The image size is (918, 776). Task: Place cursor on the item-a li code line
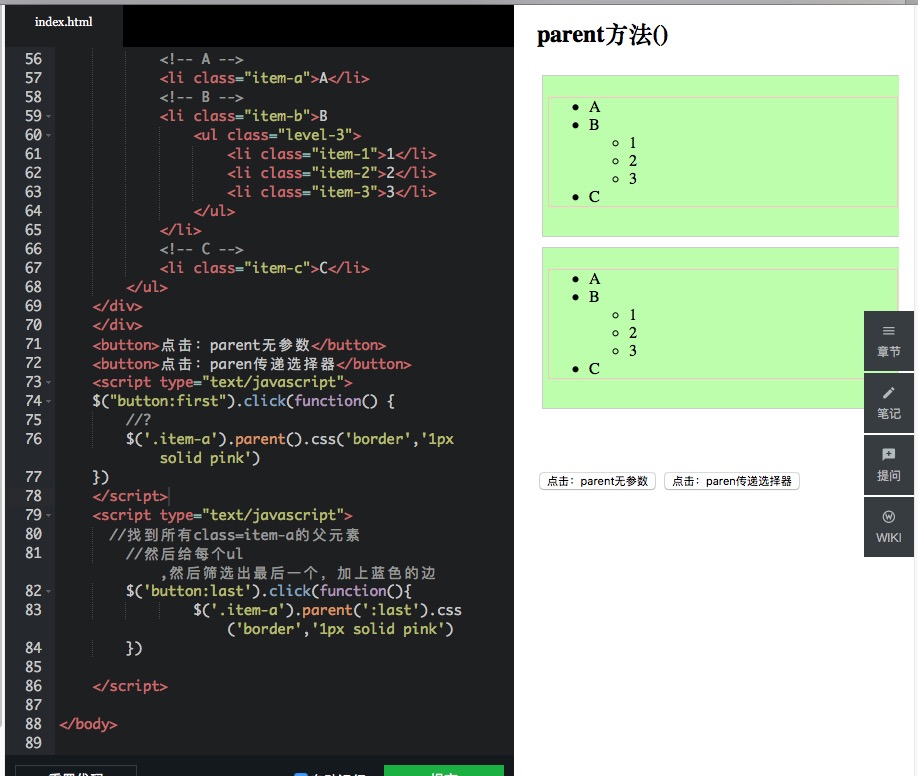pyautogui.click(x=265, y=78)
